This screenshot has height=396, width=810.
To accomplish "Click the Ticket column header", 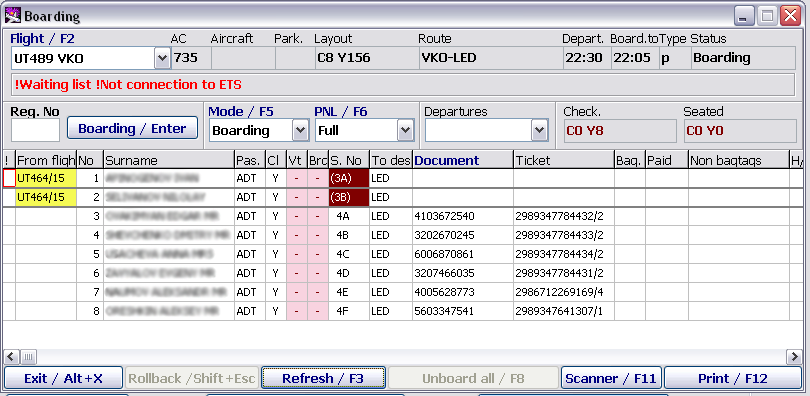I will pyautogui.click(x=564, y=161).
